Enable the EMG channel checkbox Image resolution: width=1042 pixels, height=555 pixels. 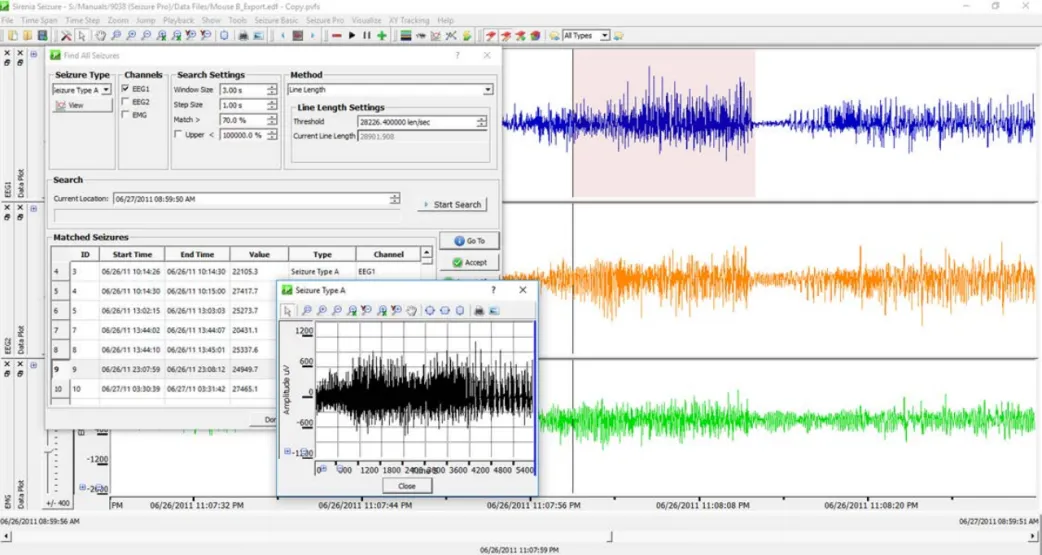tap(126, 115)
